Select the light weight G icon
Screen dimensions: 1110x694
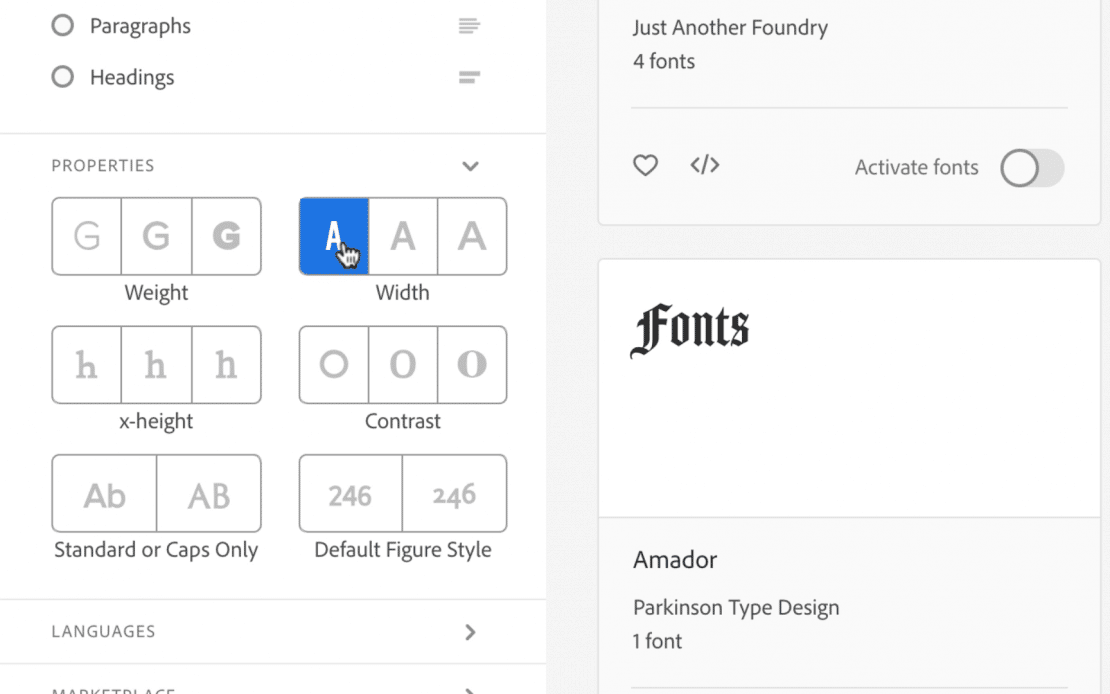(87, 236)
